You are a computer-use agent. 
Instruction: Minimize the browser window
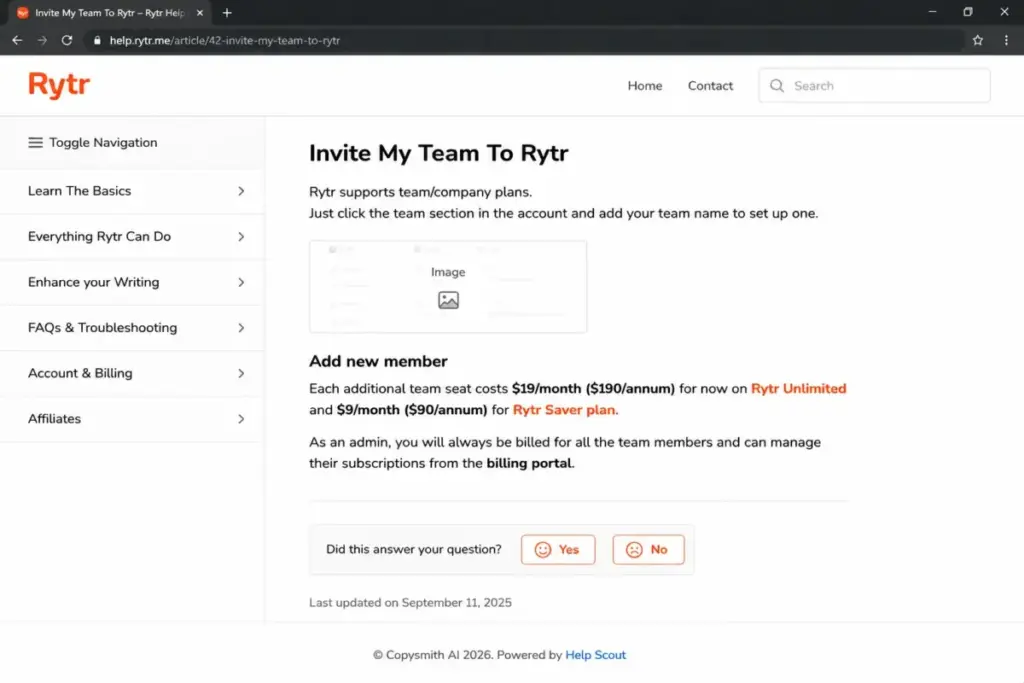933,12
